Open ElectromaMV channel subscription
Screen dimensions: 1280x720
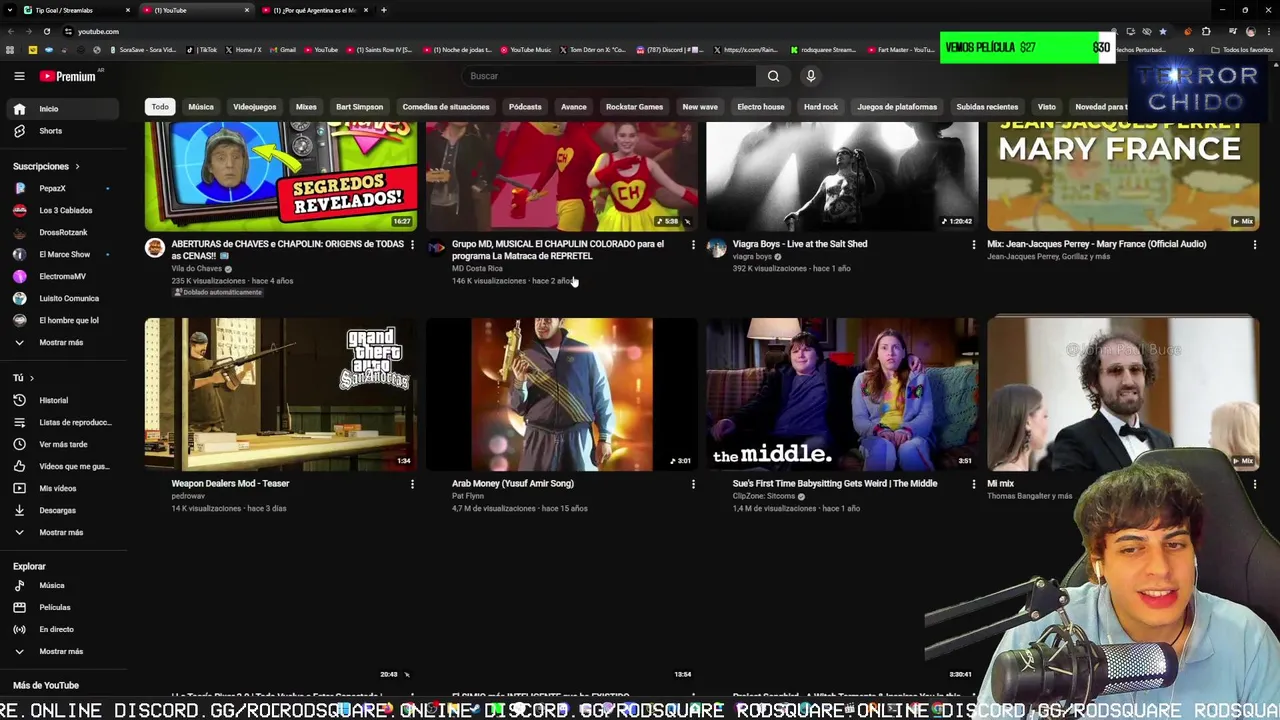tap(62, 276)
